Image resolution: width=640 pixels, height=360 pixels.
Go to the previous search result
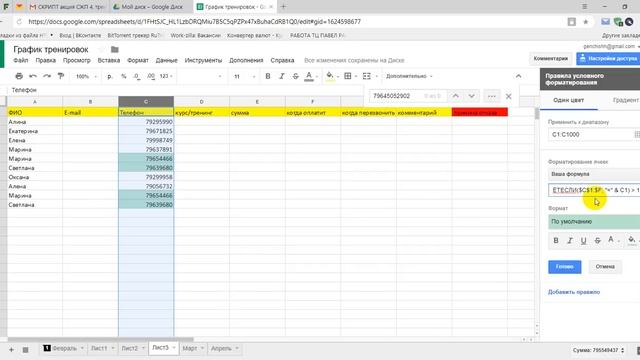[456, 96]
